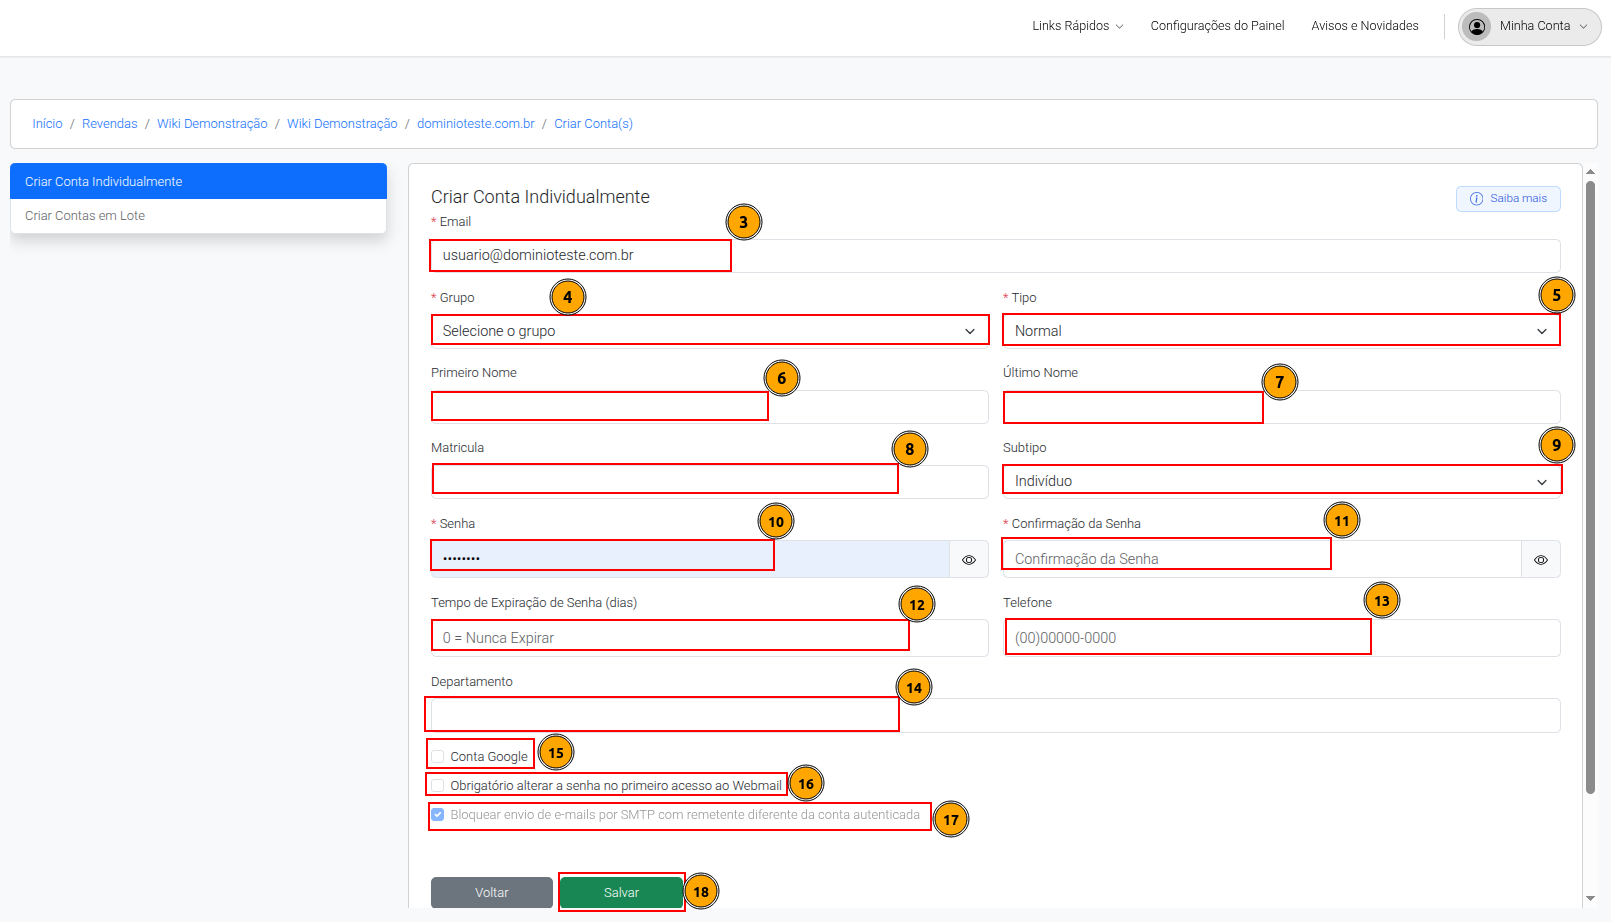
Task: Click the Primeiro Nome input field
Action: click(x=709, y=407)
